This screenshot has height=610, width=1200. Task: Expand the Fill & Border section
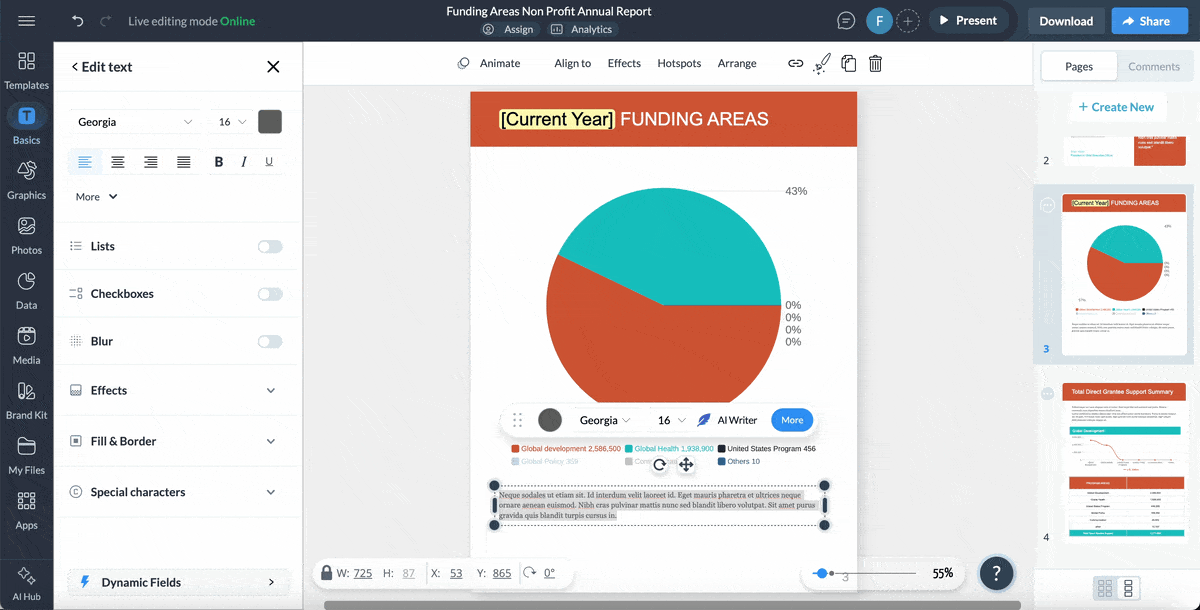(x=176, y=441)
